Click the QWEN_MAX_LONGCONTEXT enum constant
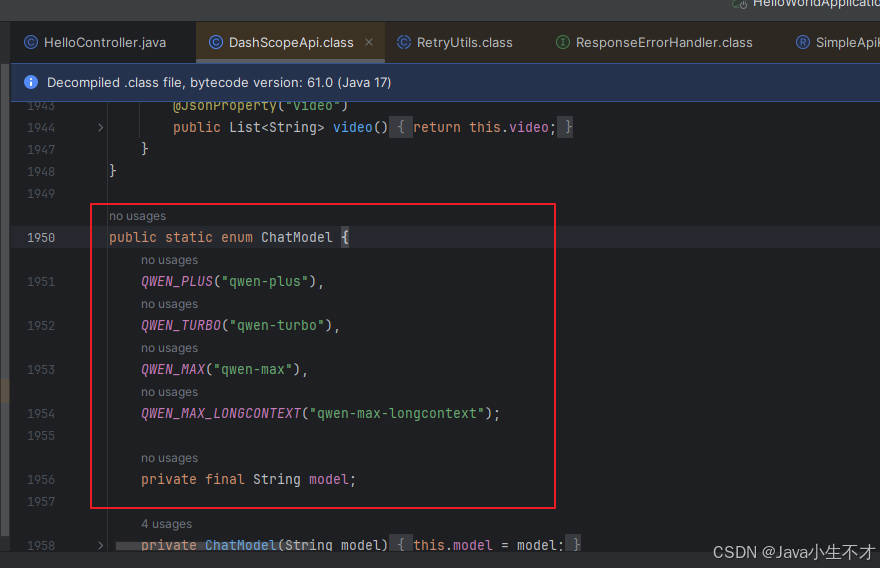 [x=221, y=414]
